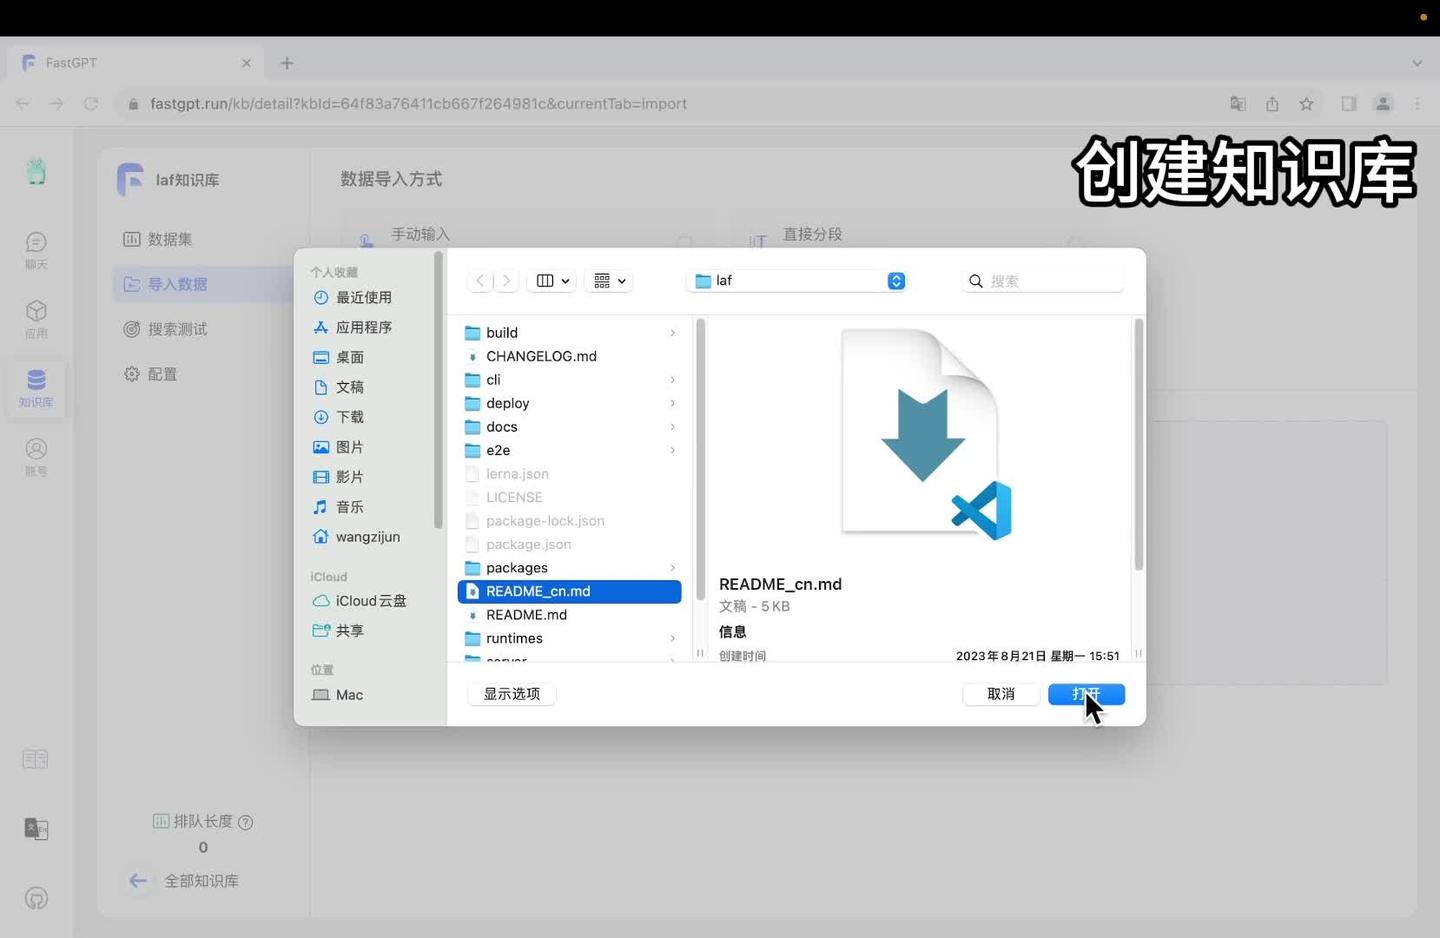Open the 配置 configuration settings of laf知识库
Image resolution: width=1440 pixels, height=938 pixels.
tap(163, 373)
